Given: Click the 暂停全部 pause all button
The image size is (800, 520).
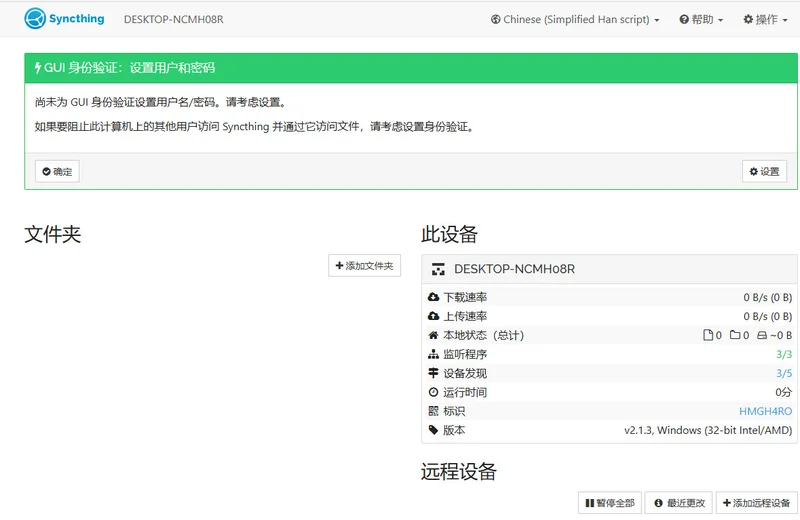Looking at the screenshot, I should click(610, 503).
